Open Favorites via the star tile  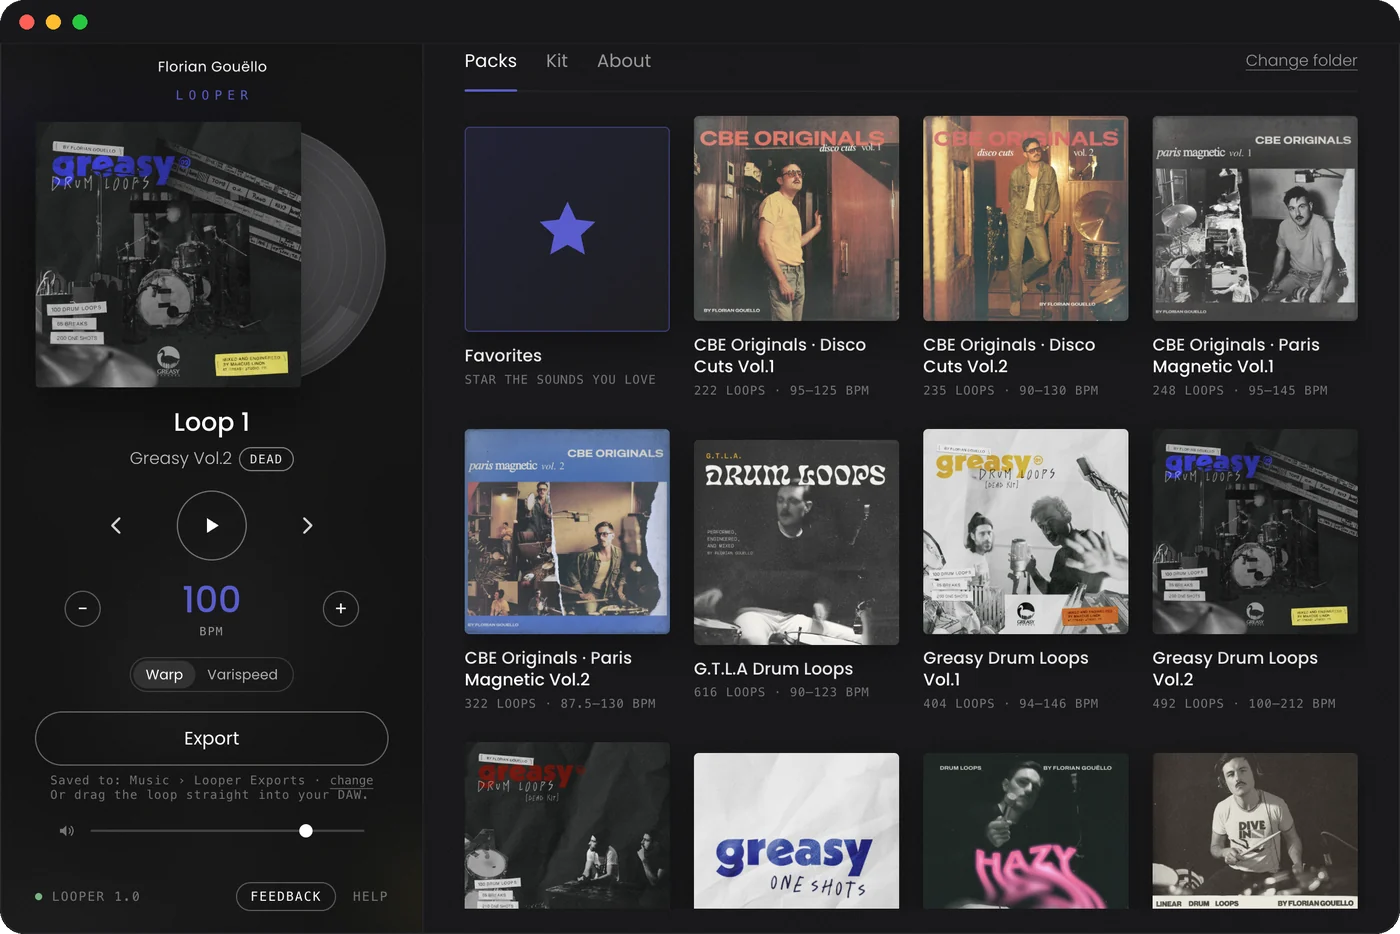(567, 229)
